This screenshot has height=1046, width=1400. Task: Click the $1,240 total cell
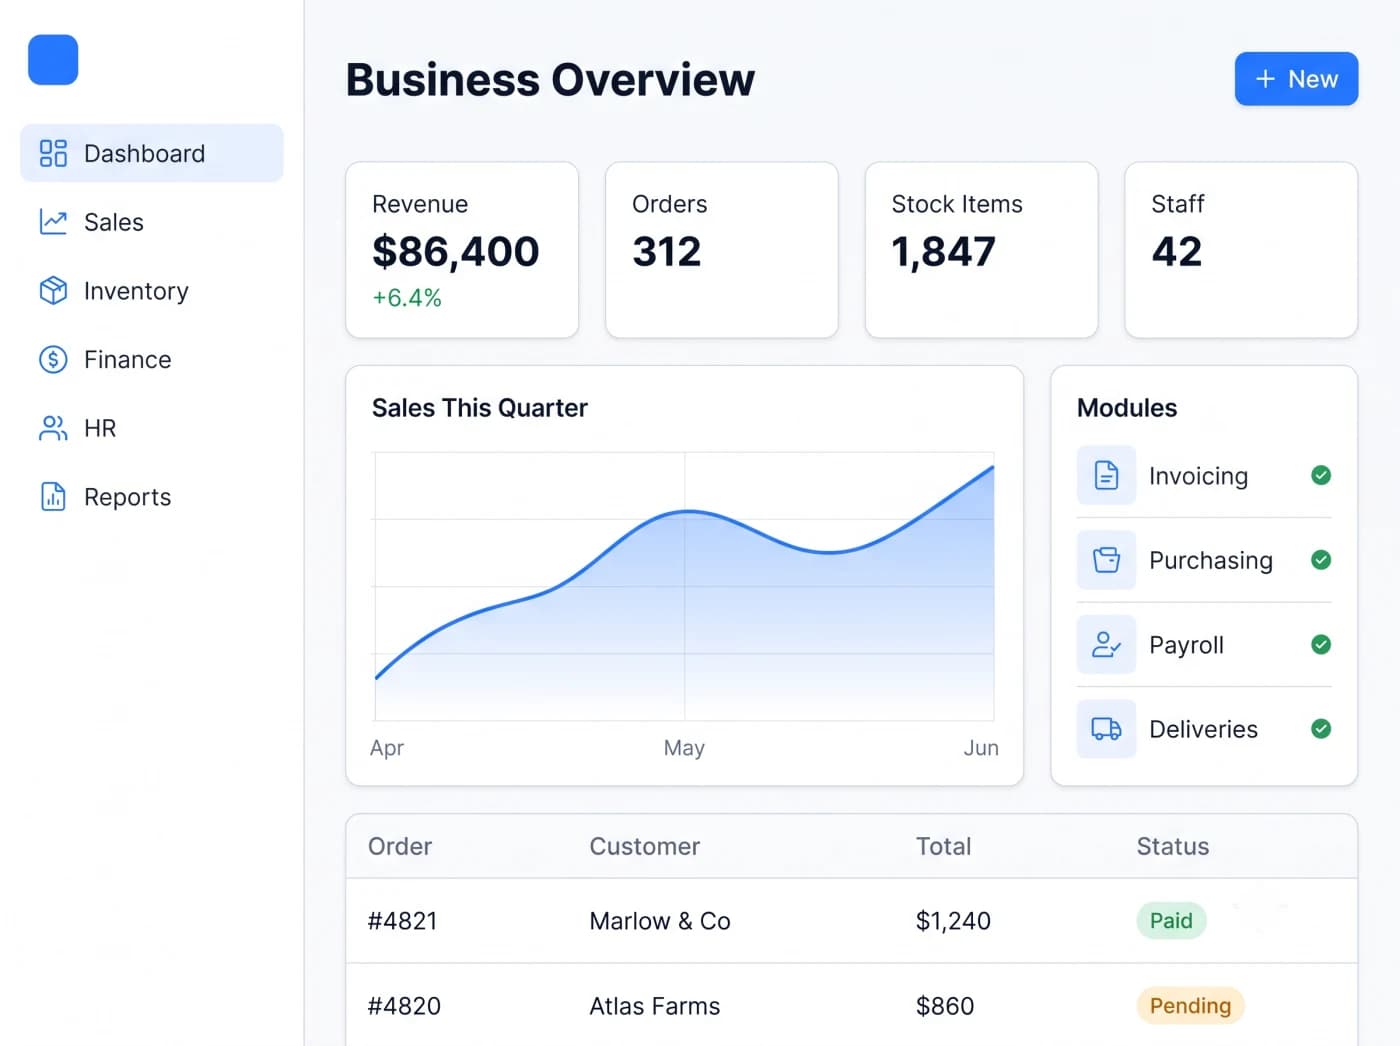point(953,921)
